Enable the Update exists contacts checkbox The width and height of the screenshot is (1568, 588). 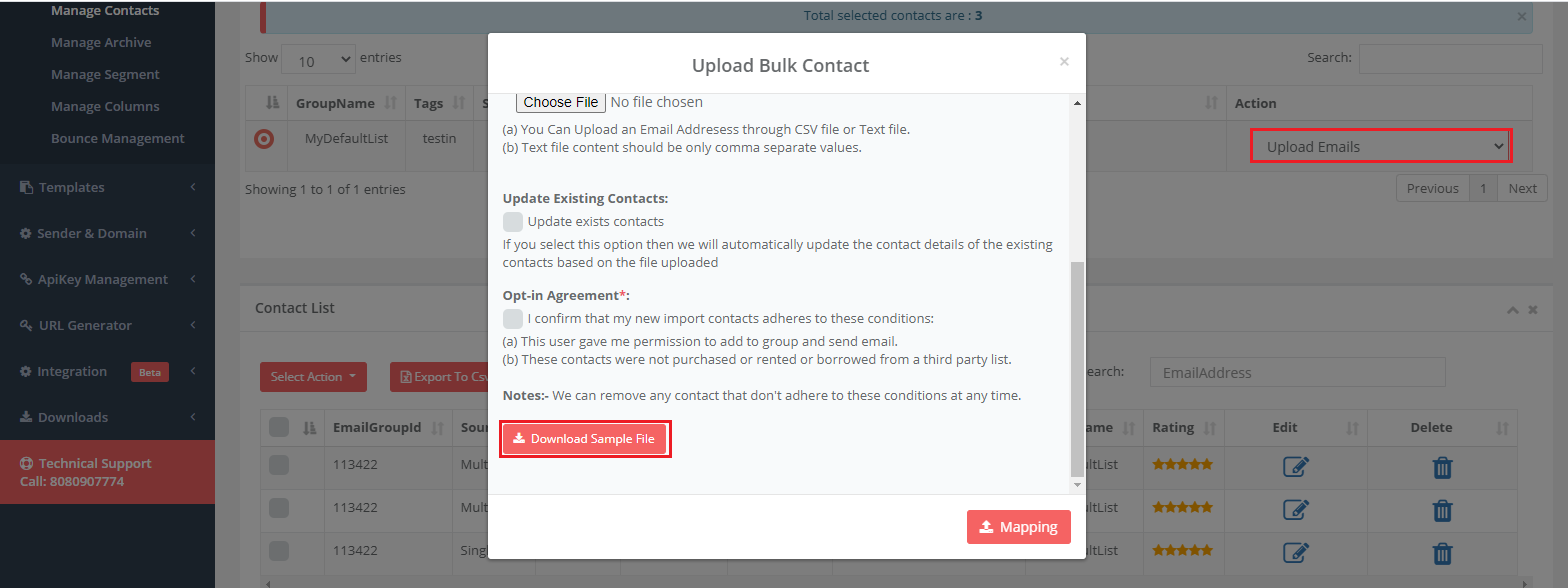click(513, 222)
